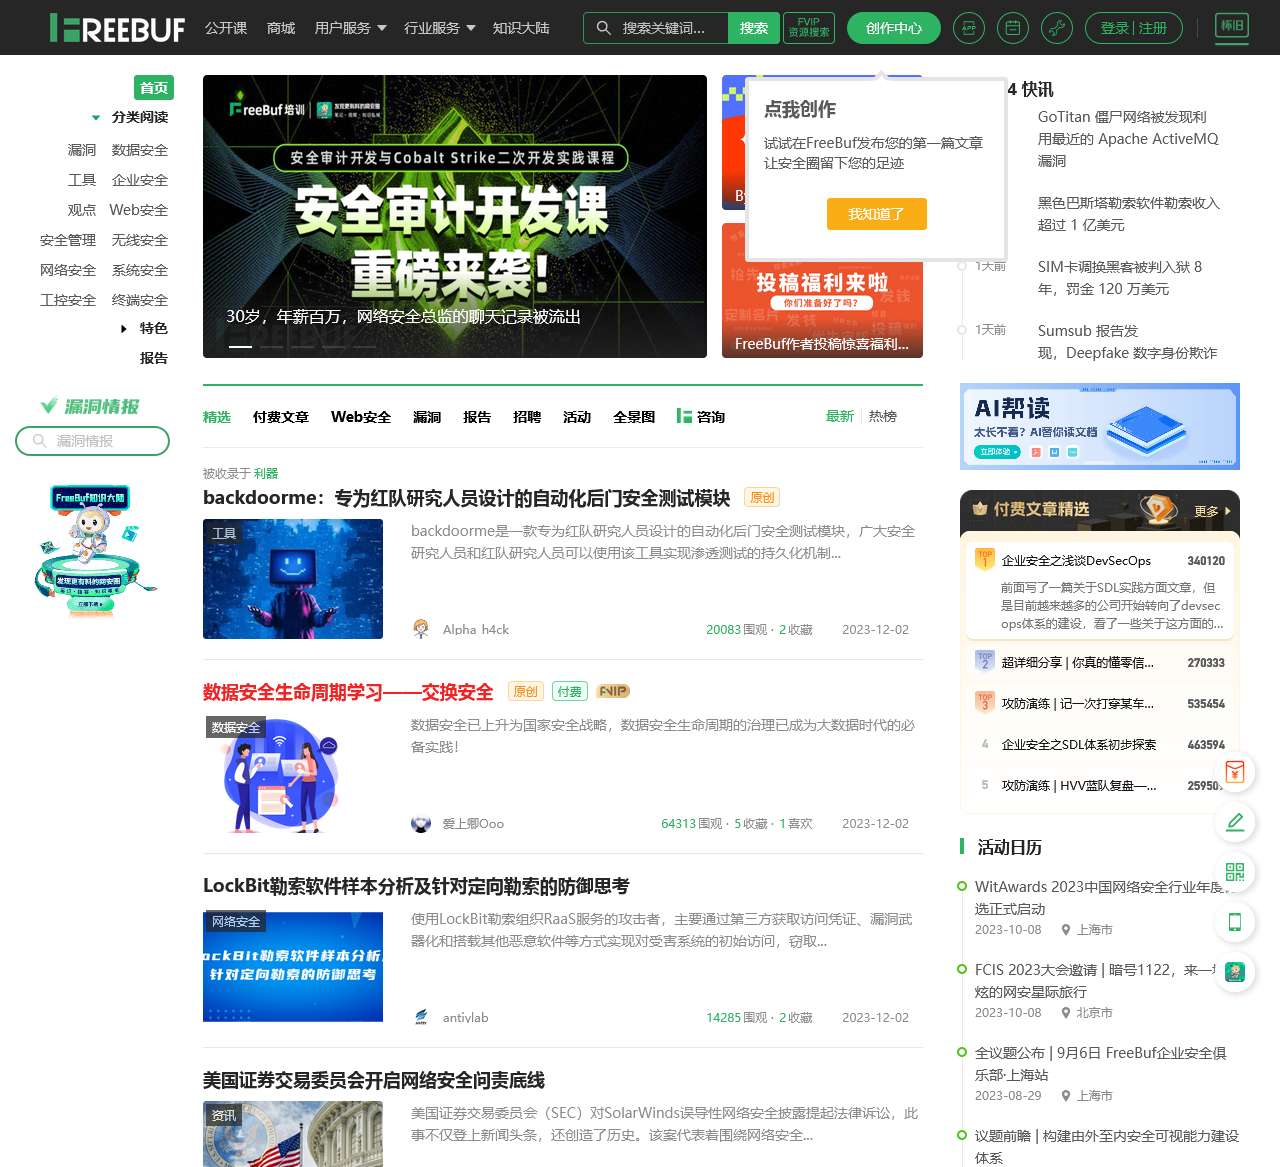Open the 终端安全 category in sidebar
The image size is (1280, 1167).
(x=140, y=300)
